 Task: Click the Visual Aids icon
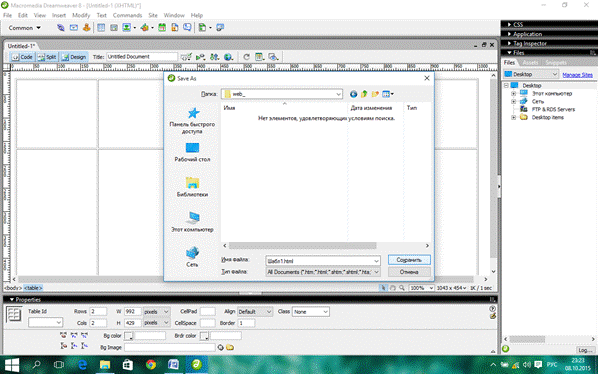273,57
